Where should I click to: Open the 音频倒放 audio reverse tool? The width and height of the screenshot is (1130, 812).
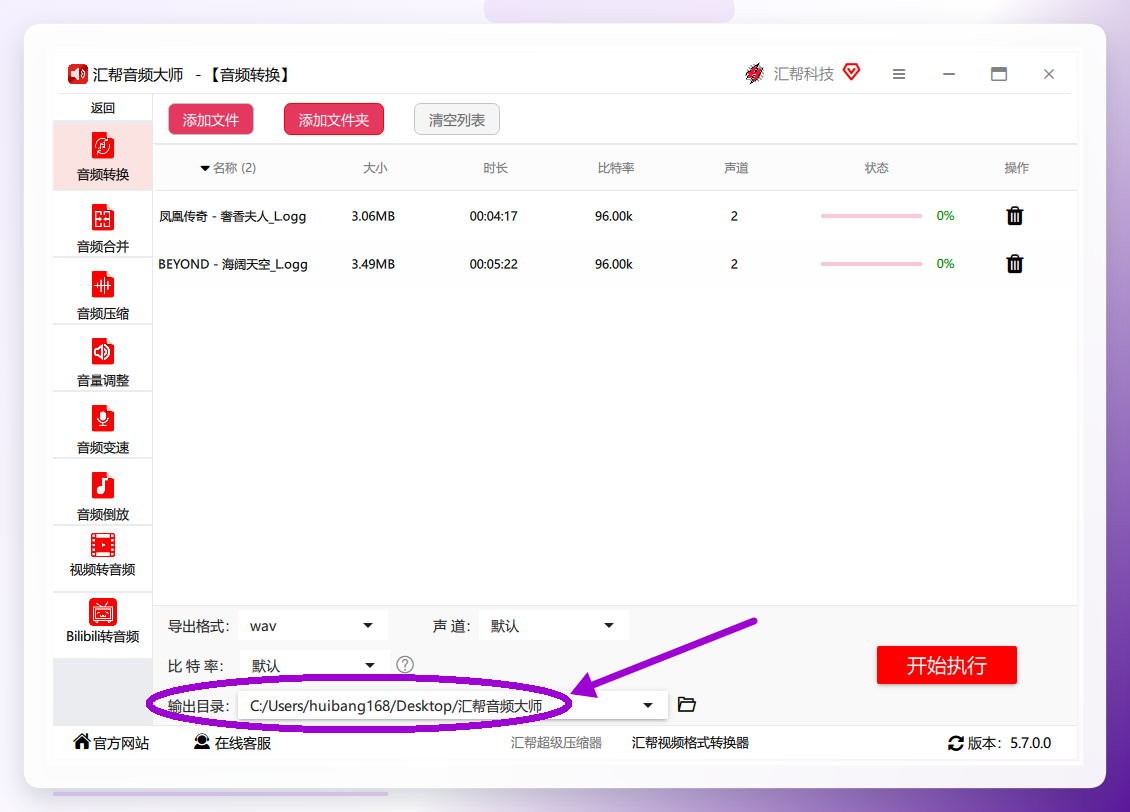coord(102,496)
